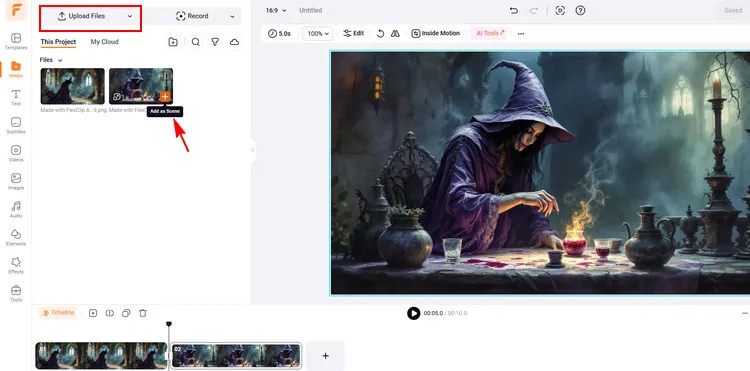Open the 16:9 aspect ratio dropdown
This screenshot has height=371, width=750.
point(277,11)
